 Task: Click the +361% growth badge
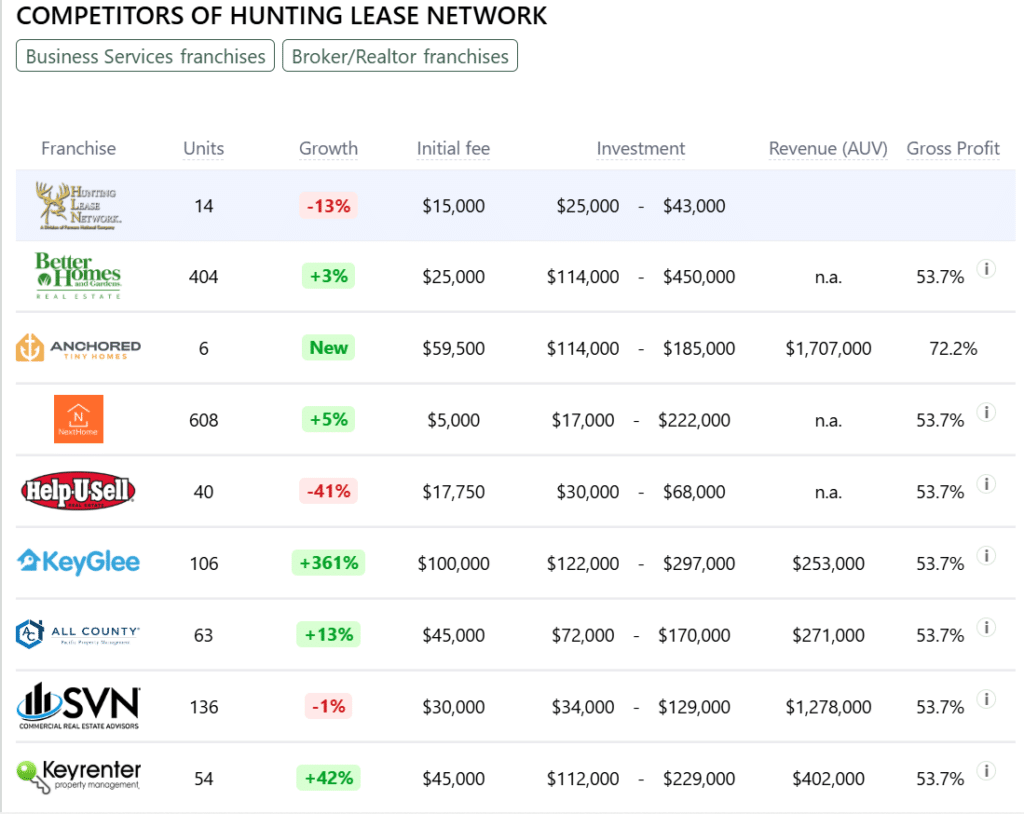[328, 562]
